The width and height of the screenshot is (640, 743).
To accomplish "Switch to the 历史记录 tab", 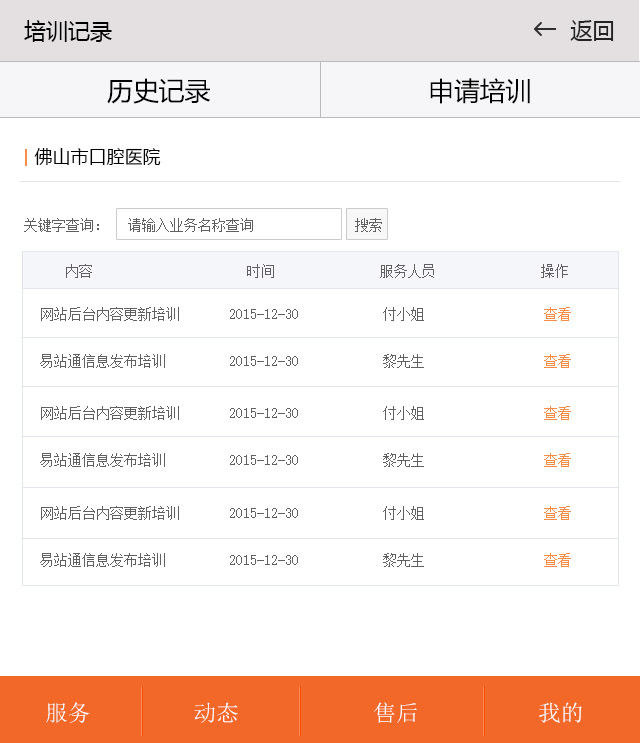I will click(x=159, y=91).
